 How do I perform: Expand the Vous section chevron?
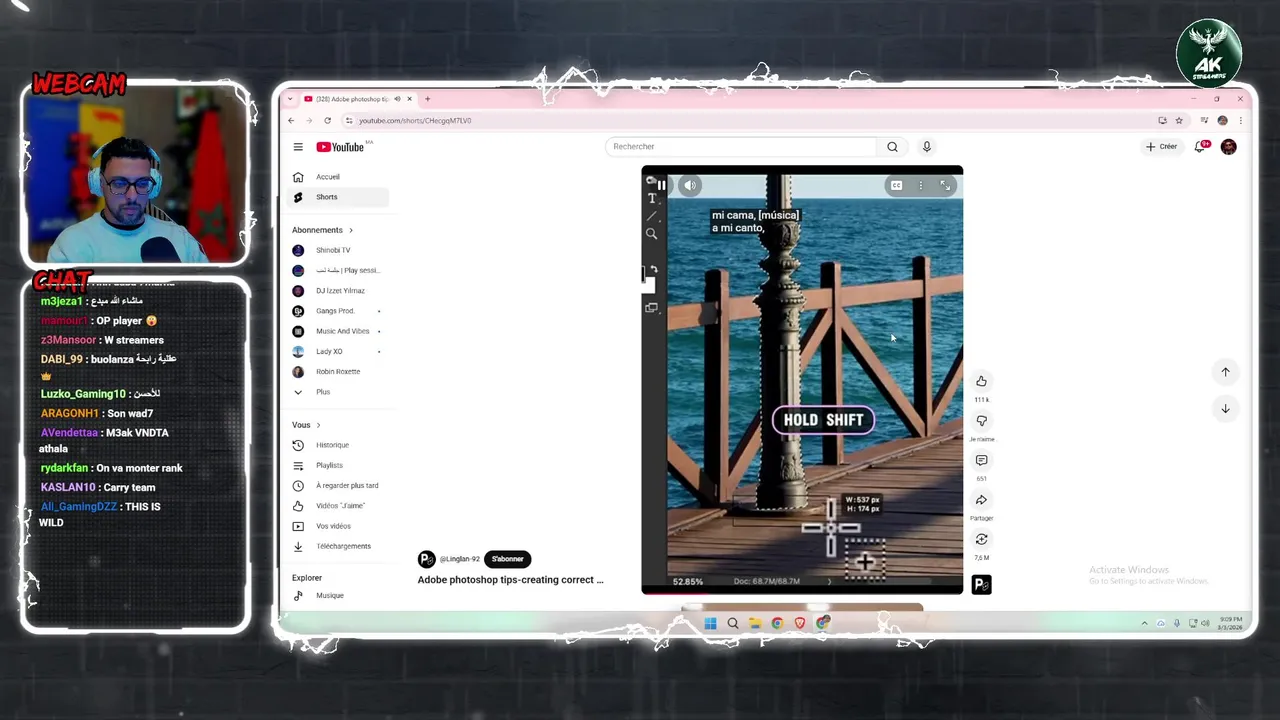coord(318,425)
